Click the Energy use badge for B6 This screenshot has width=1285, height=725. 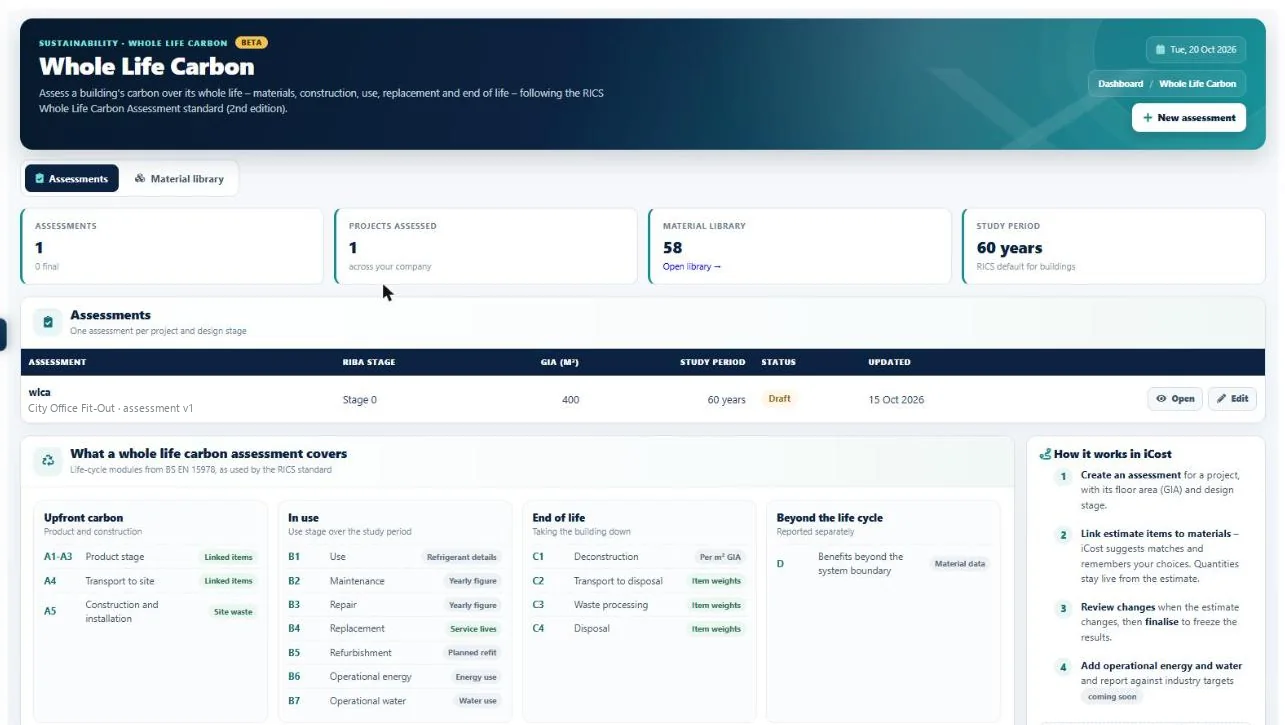pos(476,677)
